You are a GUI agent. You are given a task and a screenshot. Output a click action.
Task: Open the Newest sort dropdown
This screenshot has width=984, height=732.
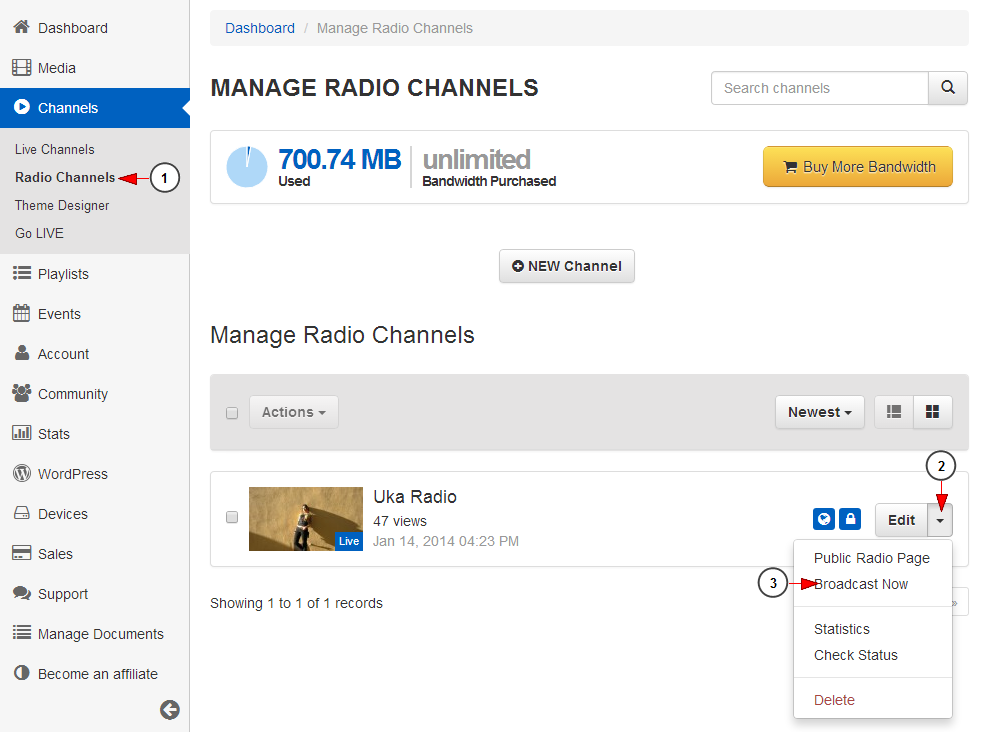(819, 412)
